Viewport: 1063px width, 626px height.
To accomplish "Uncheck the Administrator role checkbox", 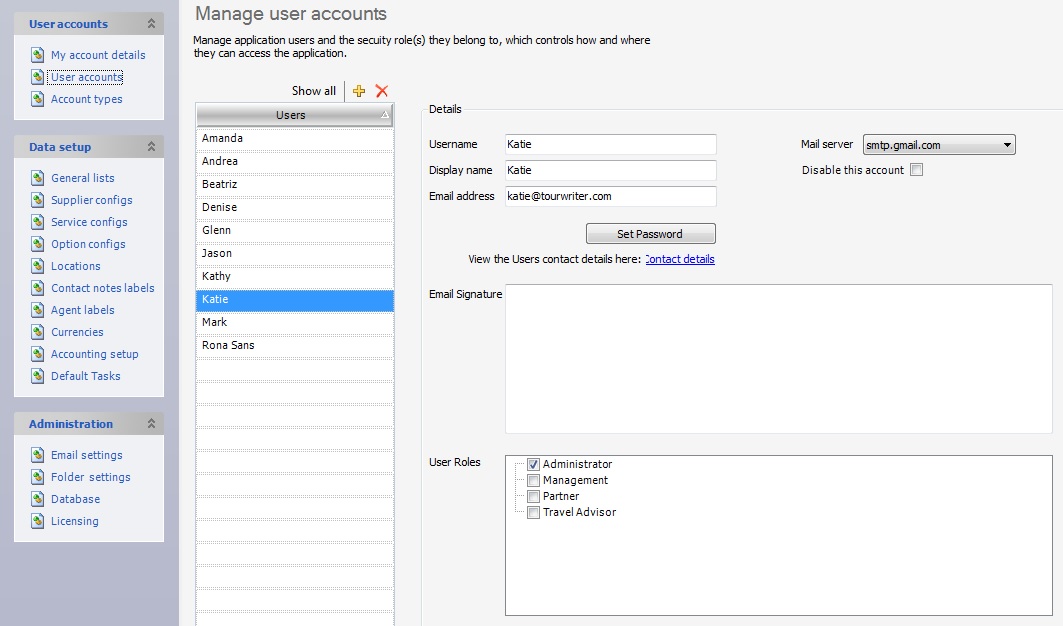I will click(x=534, y=464).
